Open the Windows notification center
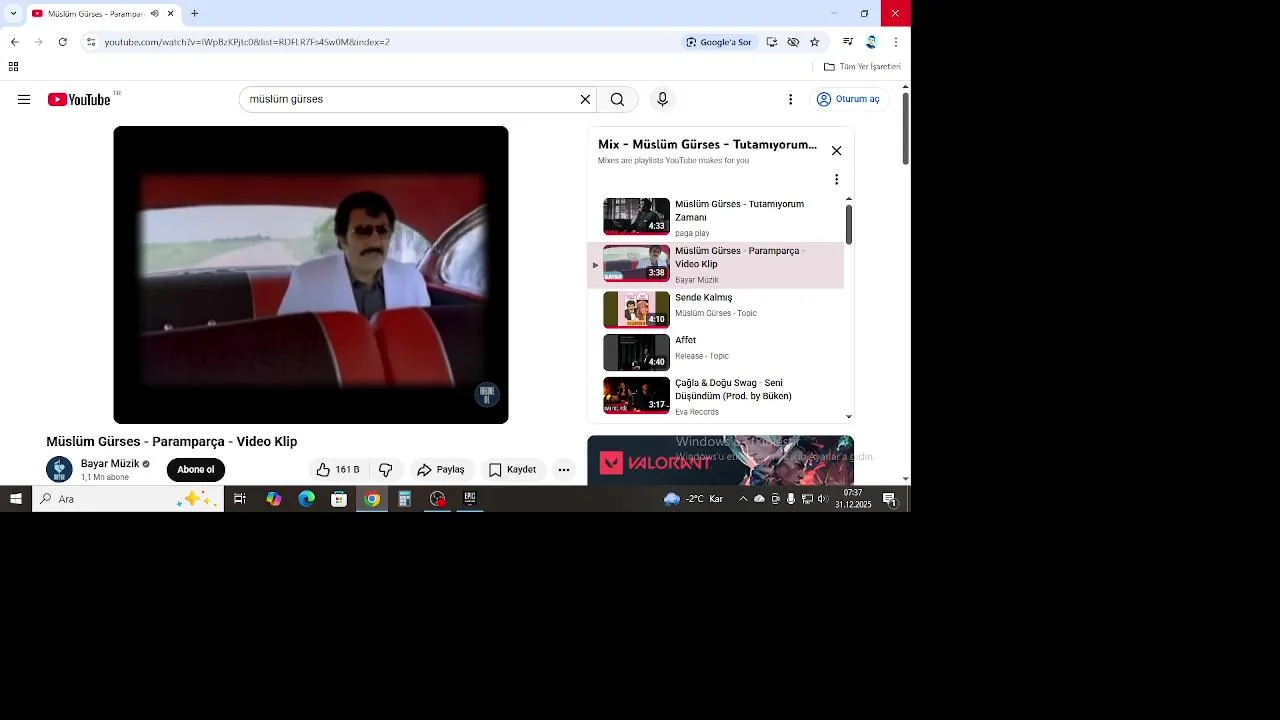 tap(890, 499)
